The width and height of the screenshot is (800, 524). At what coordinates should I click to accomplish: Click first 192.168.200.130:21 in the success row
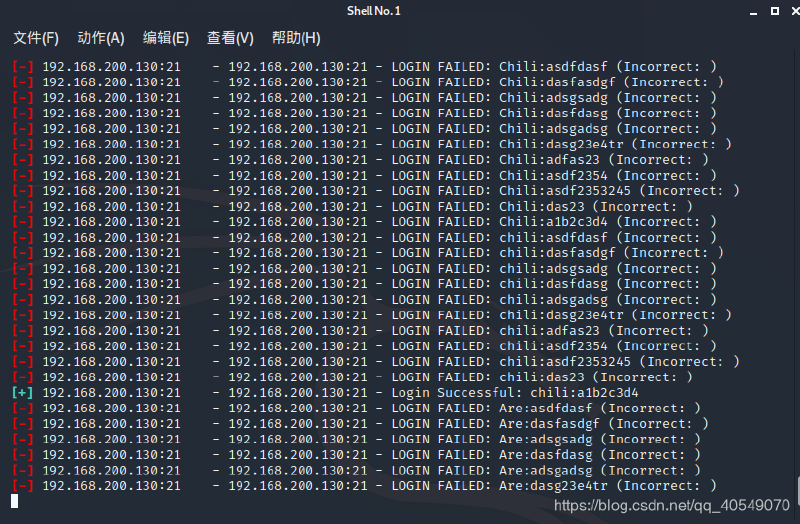coord(111,392)
